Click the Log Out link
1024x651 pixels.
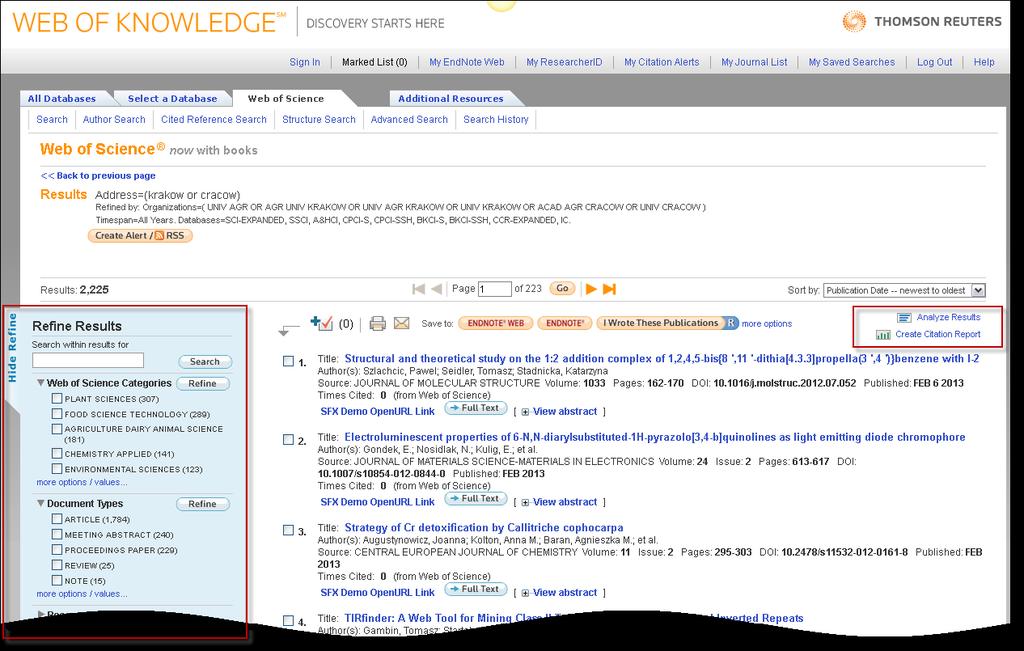point(935,62)
